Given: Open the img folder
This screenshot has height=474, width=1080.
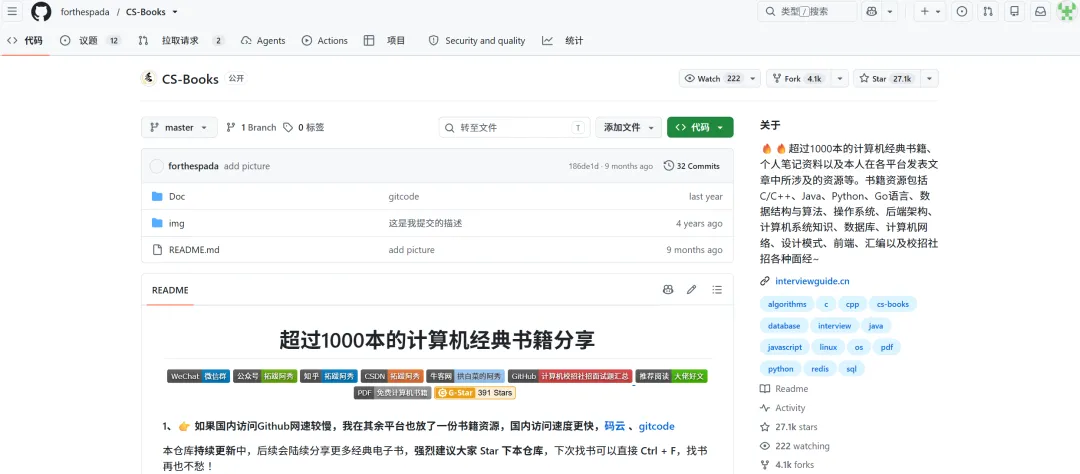Looking at the screenshot, I should pyautogui.click(x=176, y=223).
